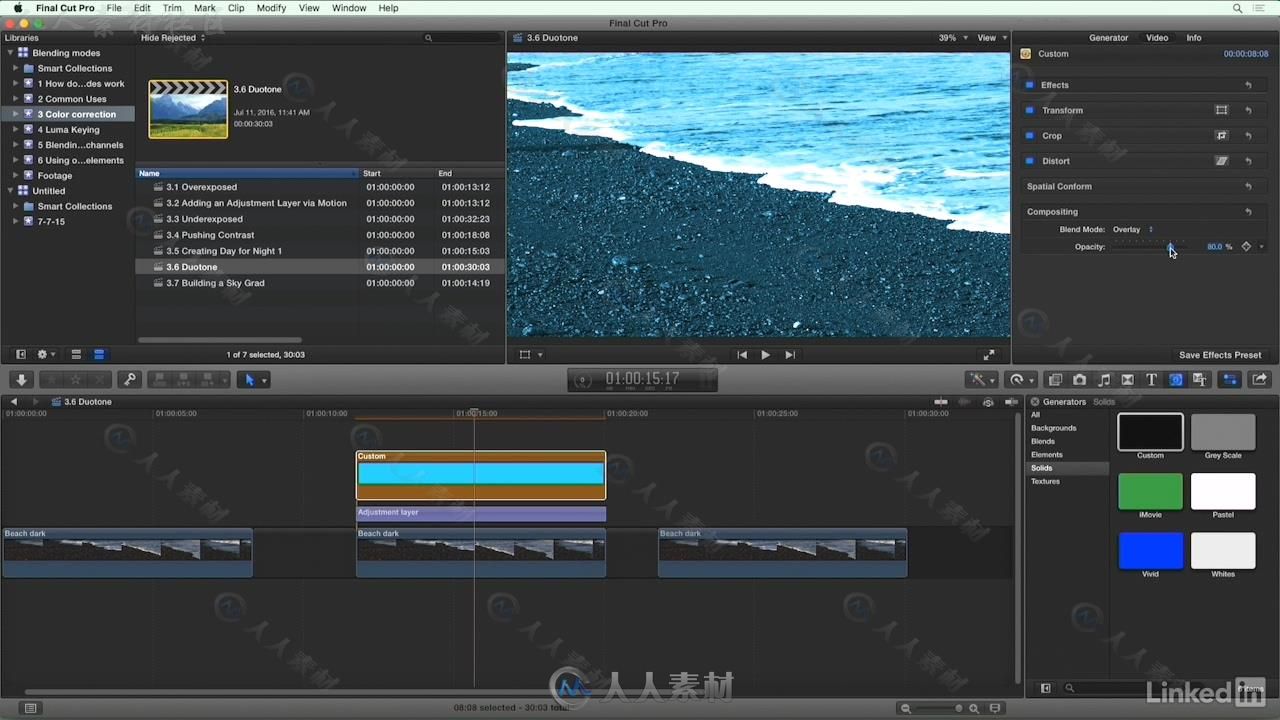Open the Titles Browser T icon
This screenshot has width=1280, height=720.
pos(1151,380)
